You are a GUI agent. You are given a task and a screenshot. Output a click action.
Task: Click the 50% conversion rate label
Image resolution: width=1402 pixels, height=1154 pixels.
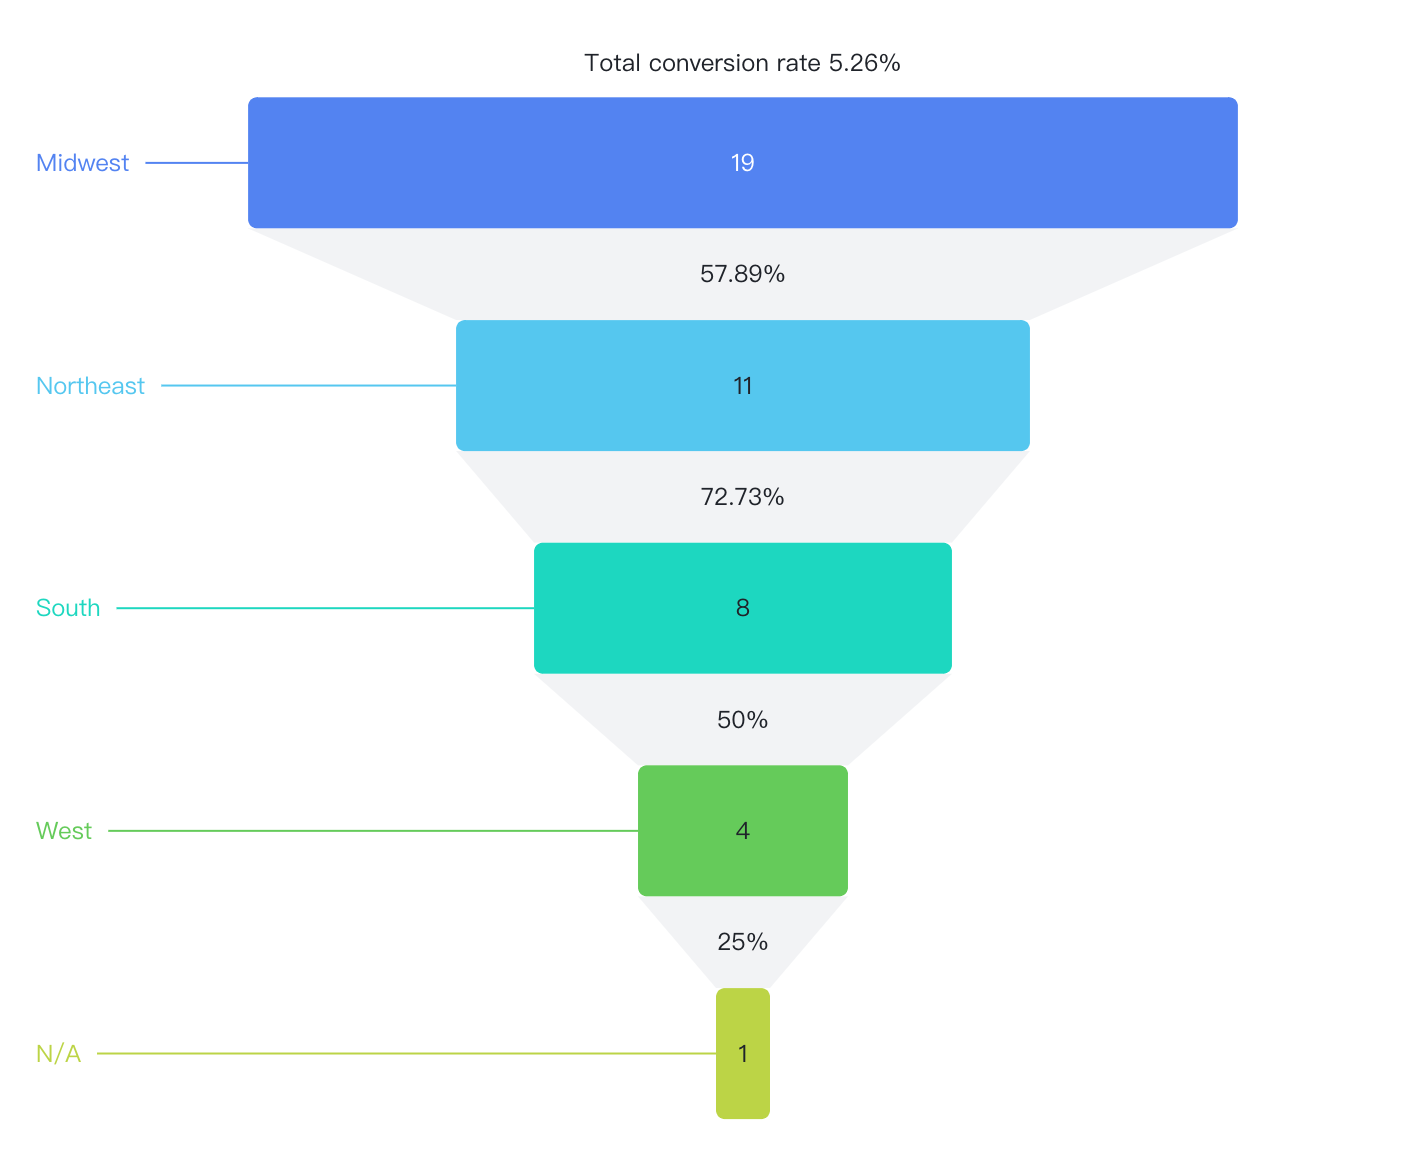click(x=742, y=720)
